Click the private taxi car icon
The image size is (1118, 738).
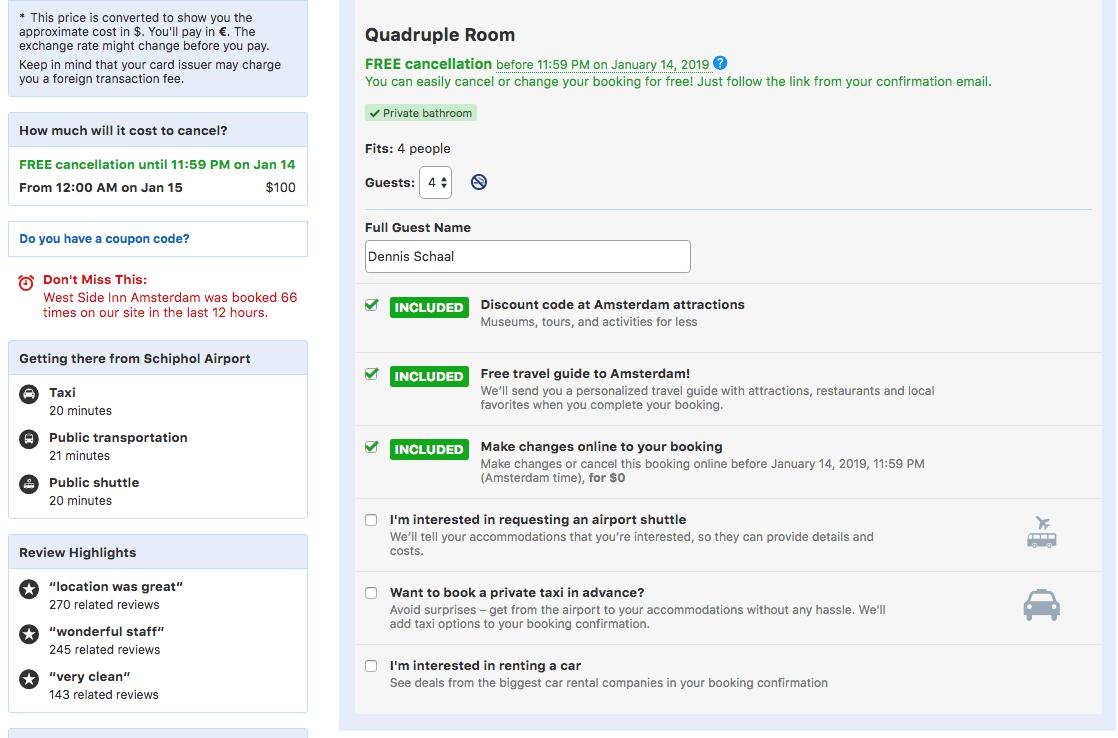(x=1041, y=605)
